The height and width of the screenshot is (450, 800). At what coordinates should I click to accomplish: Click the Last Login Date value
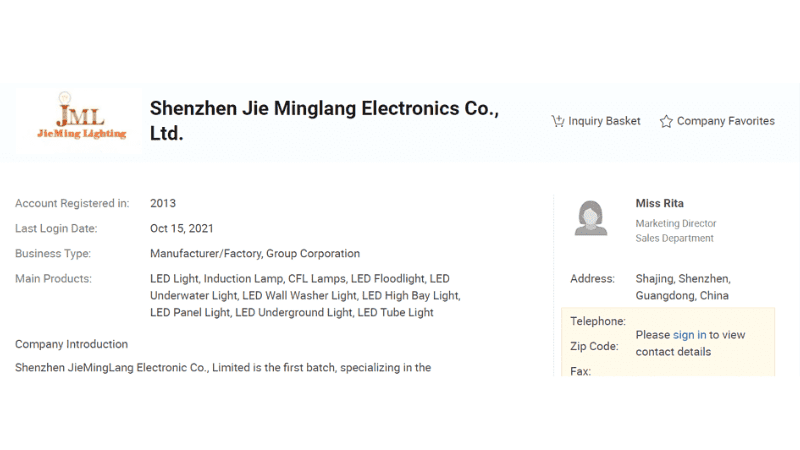click(x=181, y=228)
